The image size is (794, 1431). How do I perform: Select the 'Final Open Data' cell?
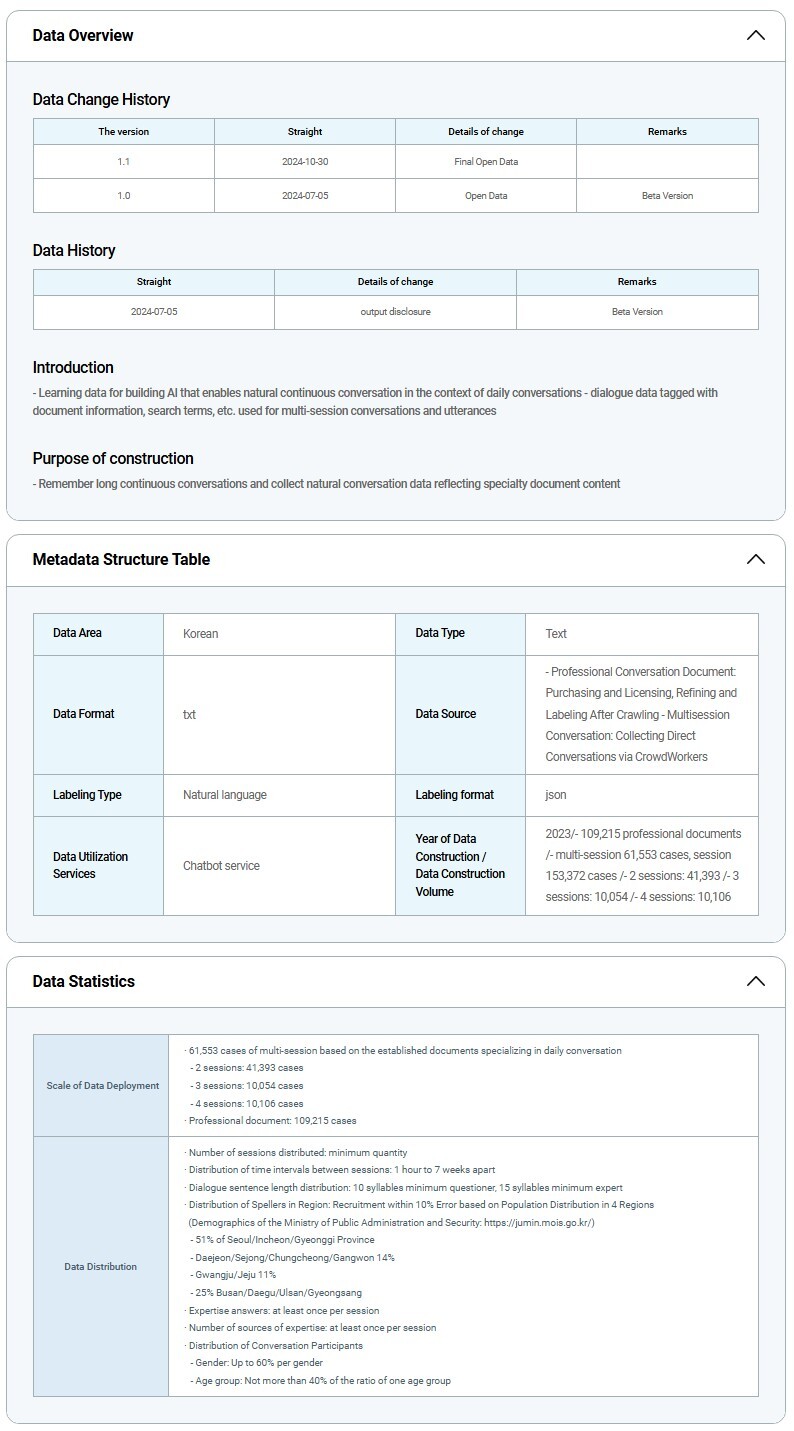pyautogui.click(x=486, y=162)
